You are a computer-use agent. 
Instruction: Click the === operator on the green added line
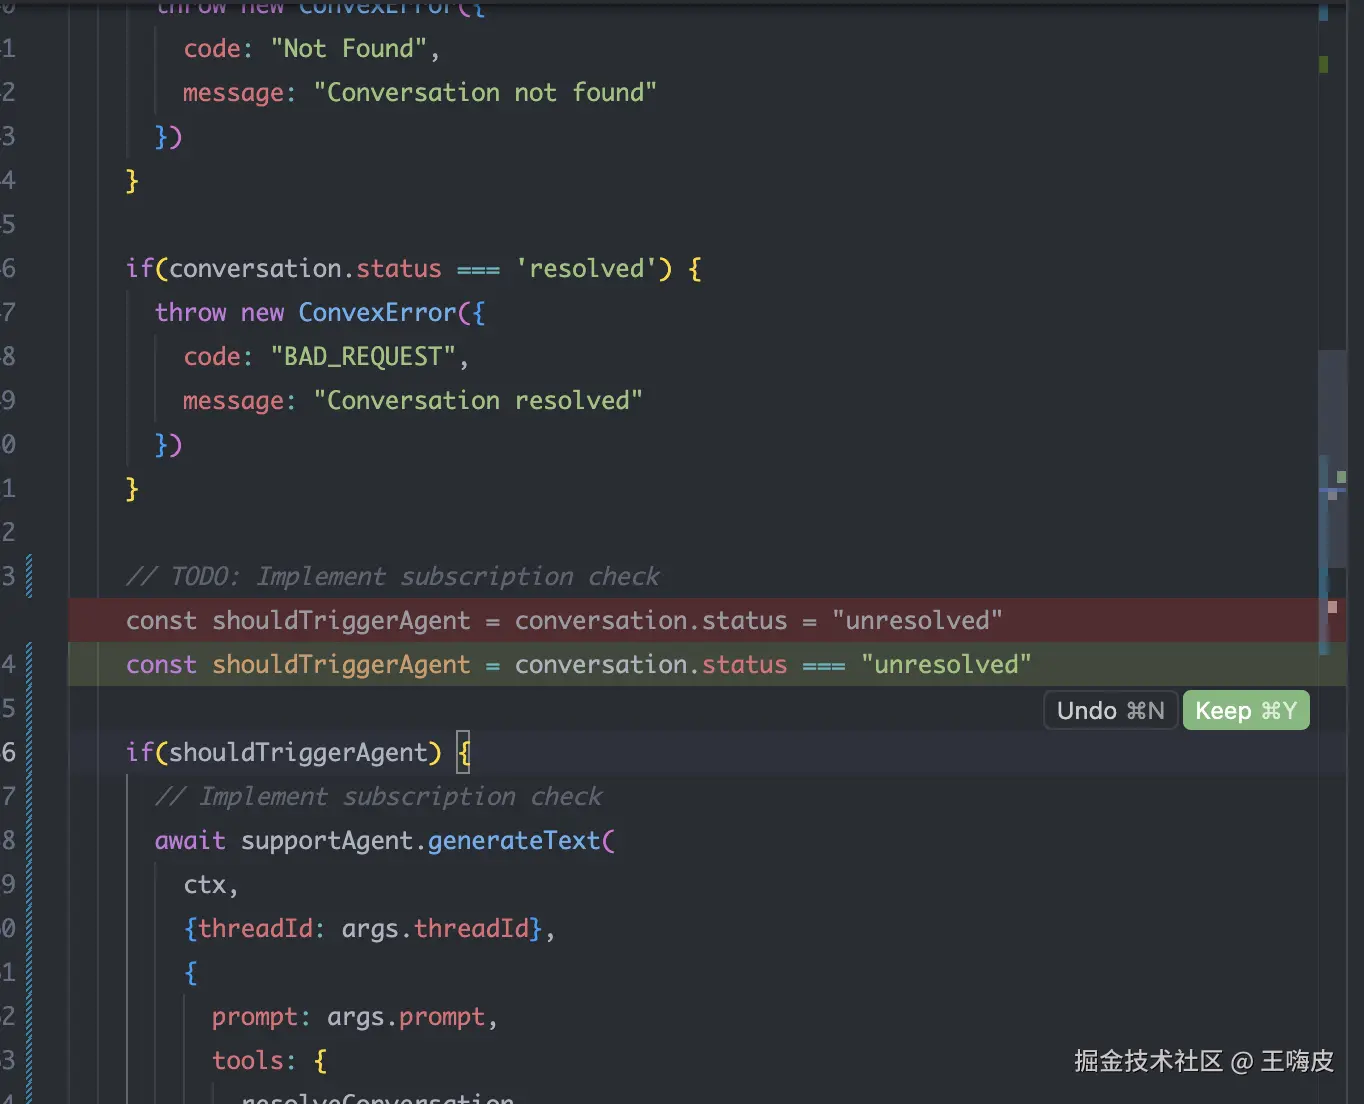tap(824, 665)
